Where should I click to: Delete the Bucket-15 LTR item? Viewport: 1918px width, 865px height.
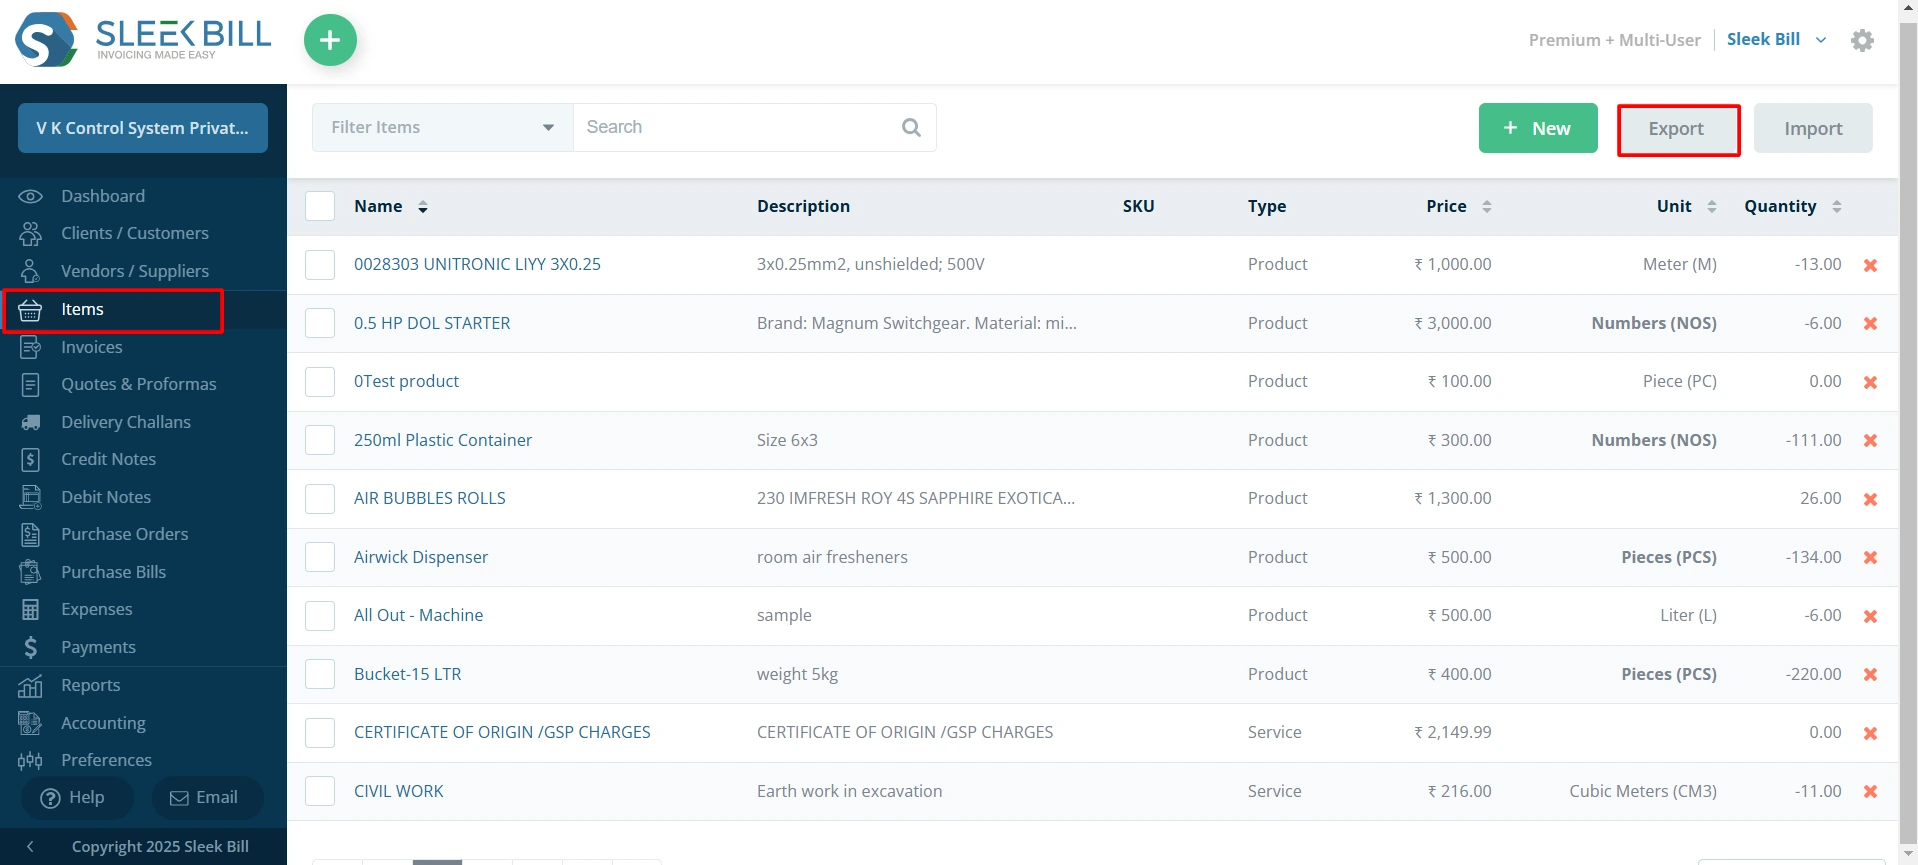(1870, 674)
